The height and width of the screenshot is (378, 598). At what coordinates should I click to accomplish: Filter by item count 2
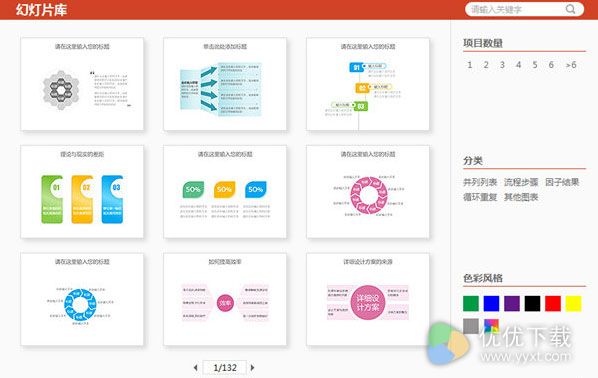point(486,65)
